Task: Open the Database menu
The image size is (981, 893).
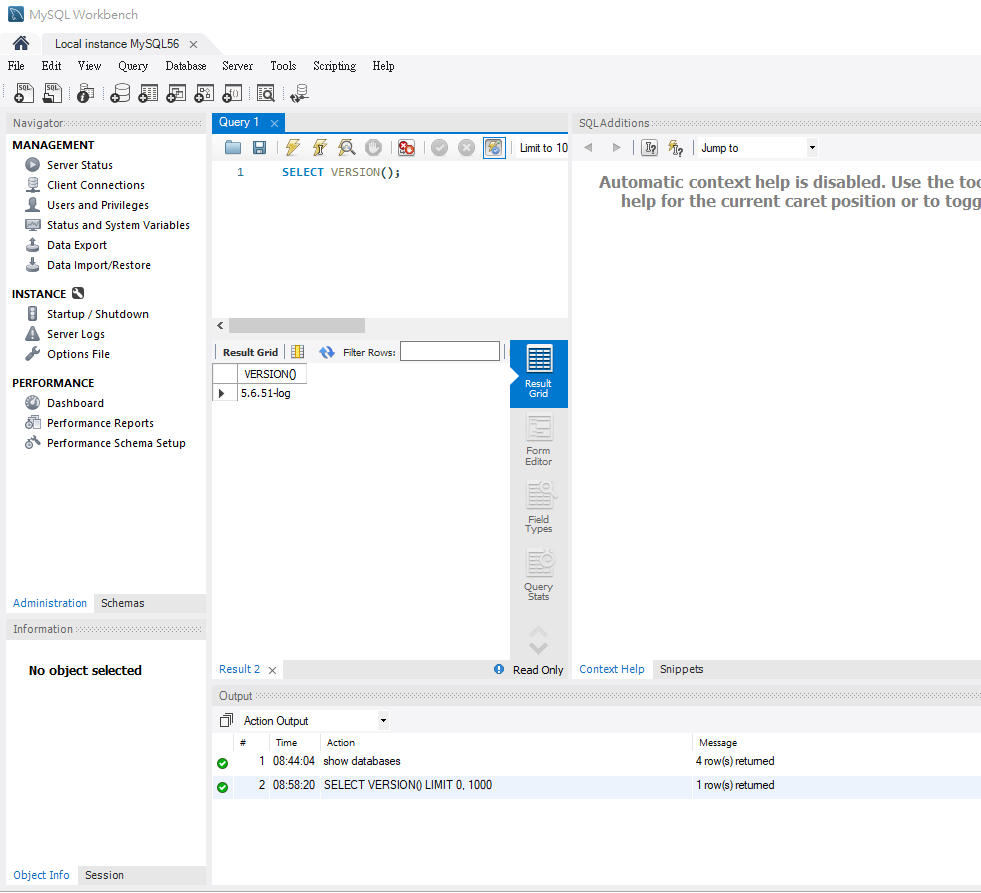Action: (x=186, y=66)
